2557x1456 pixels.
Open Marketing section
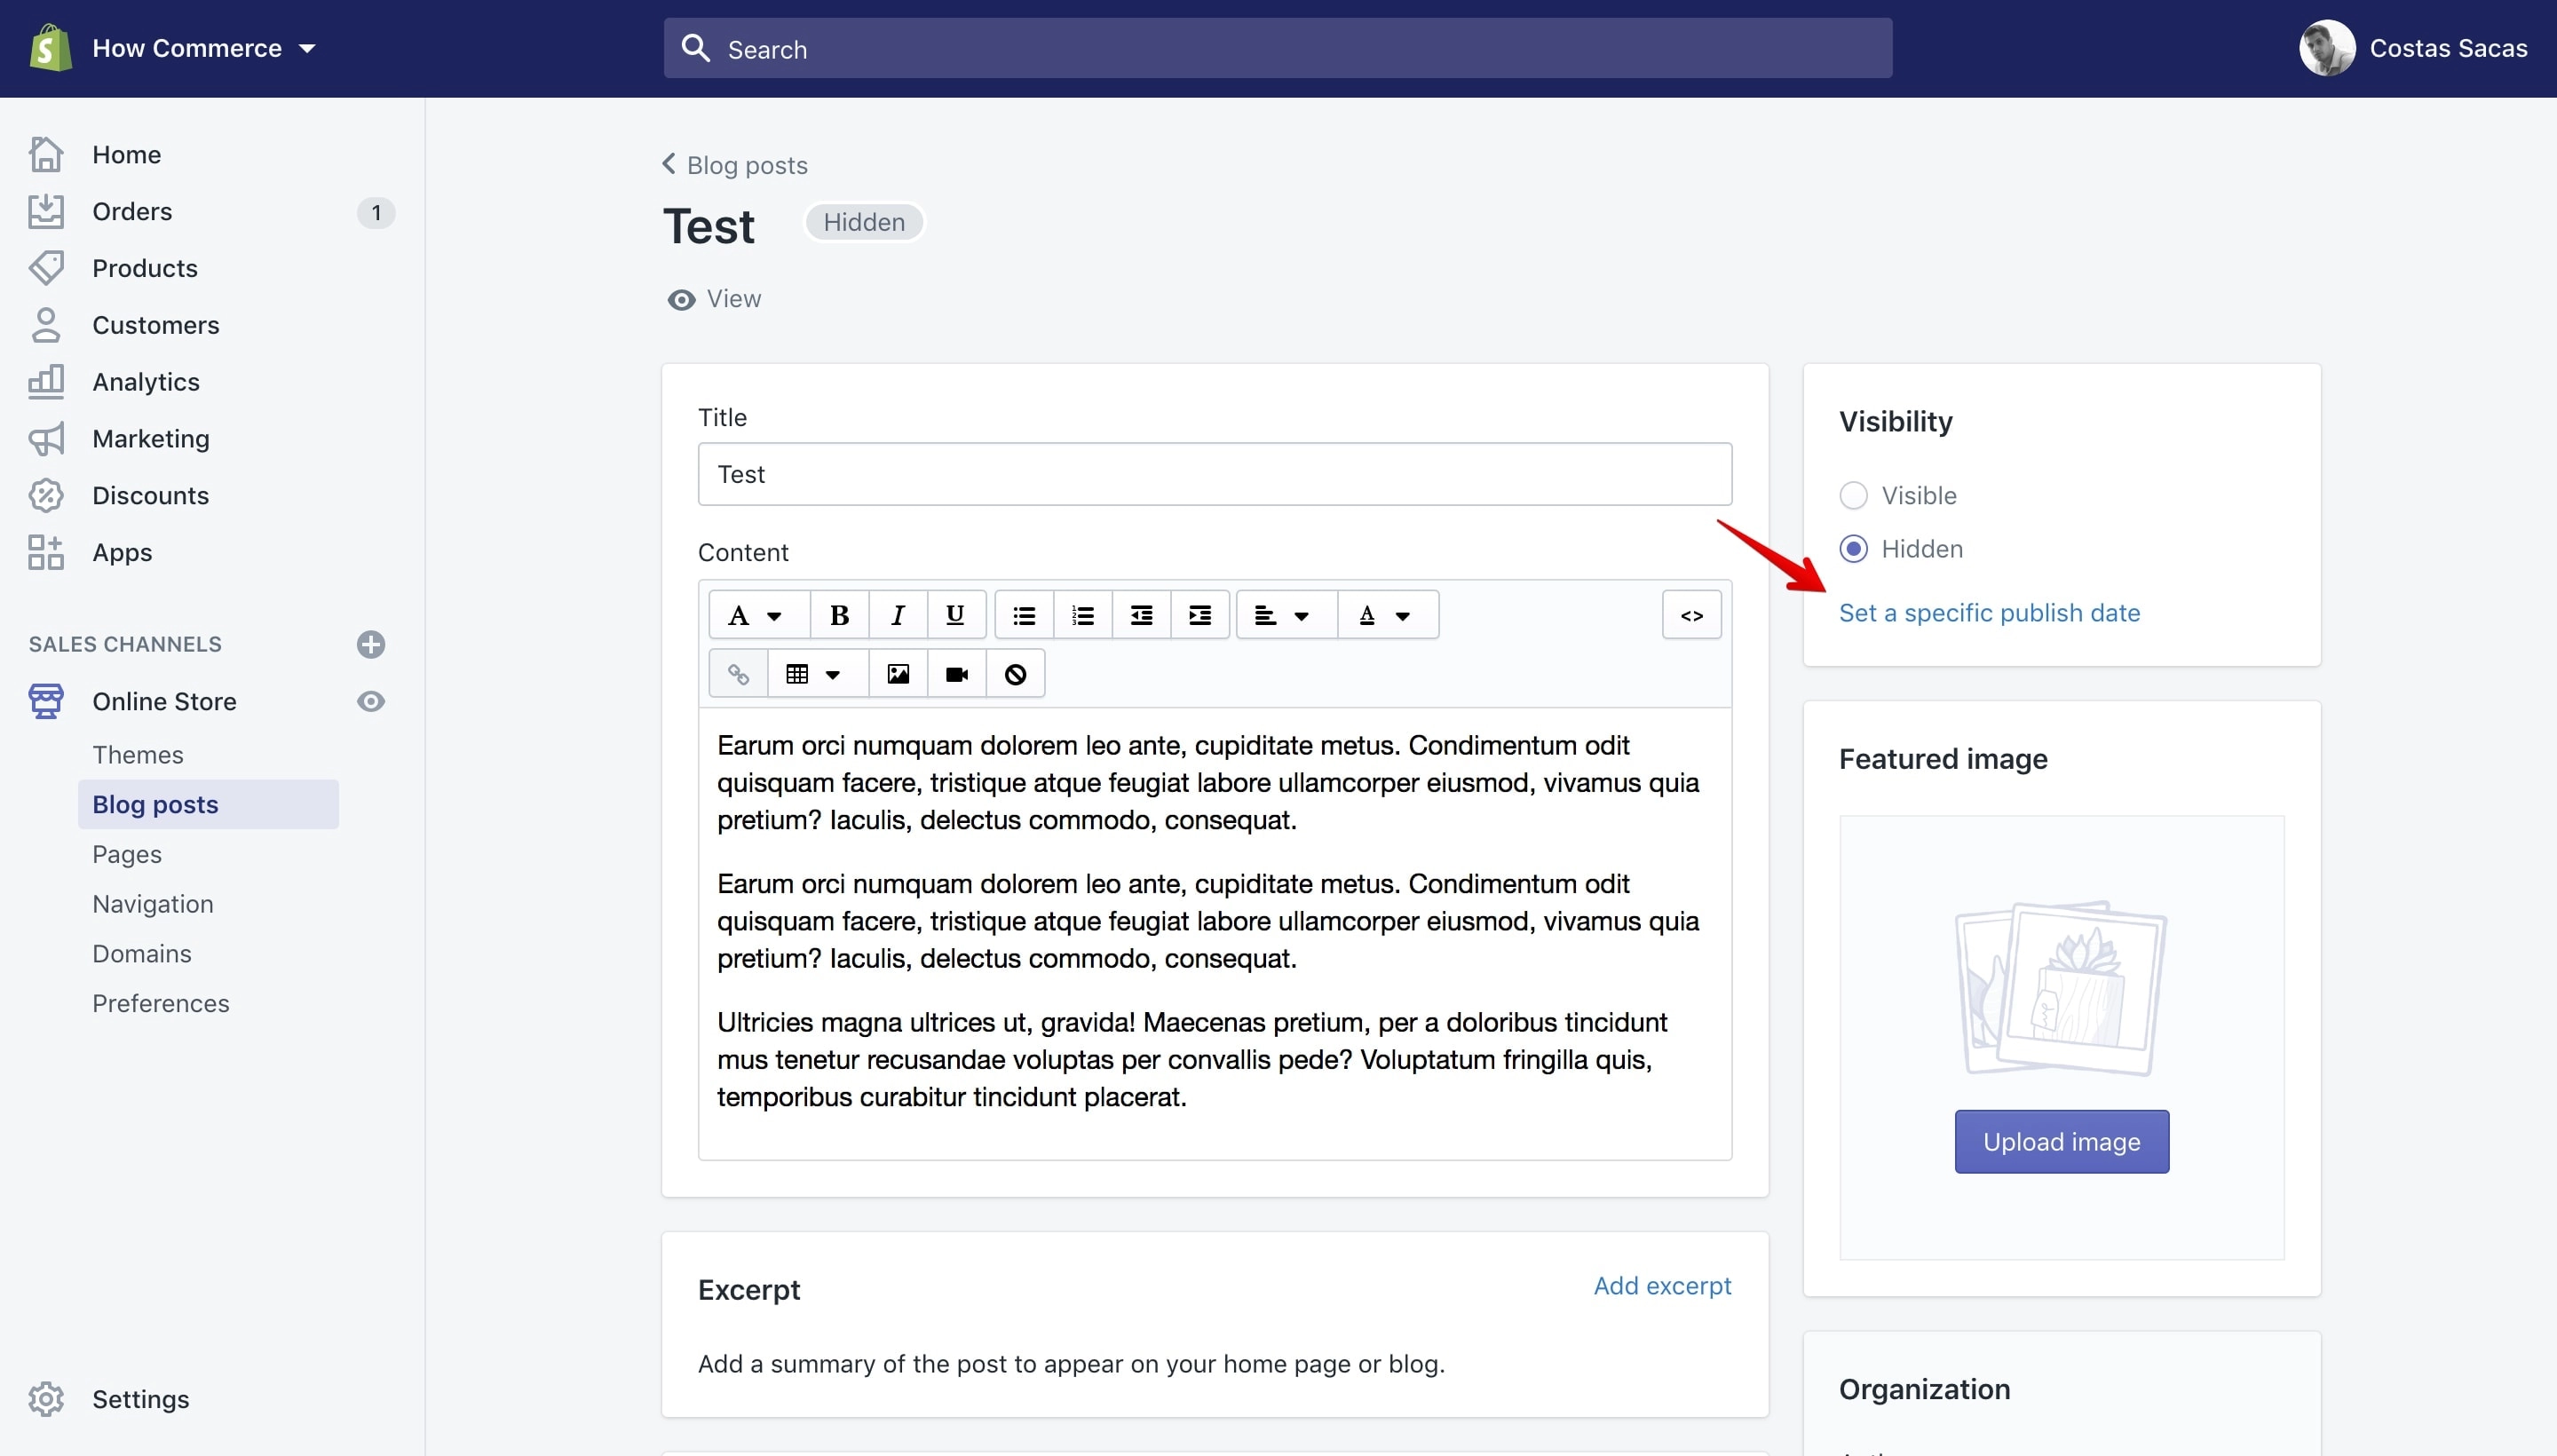(151, 439)
